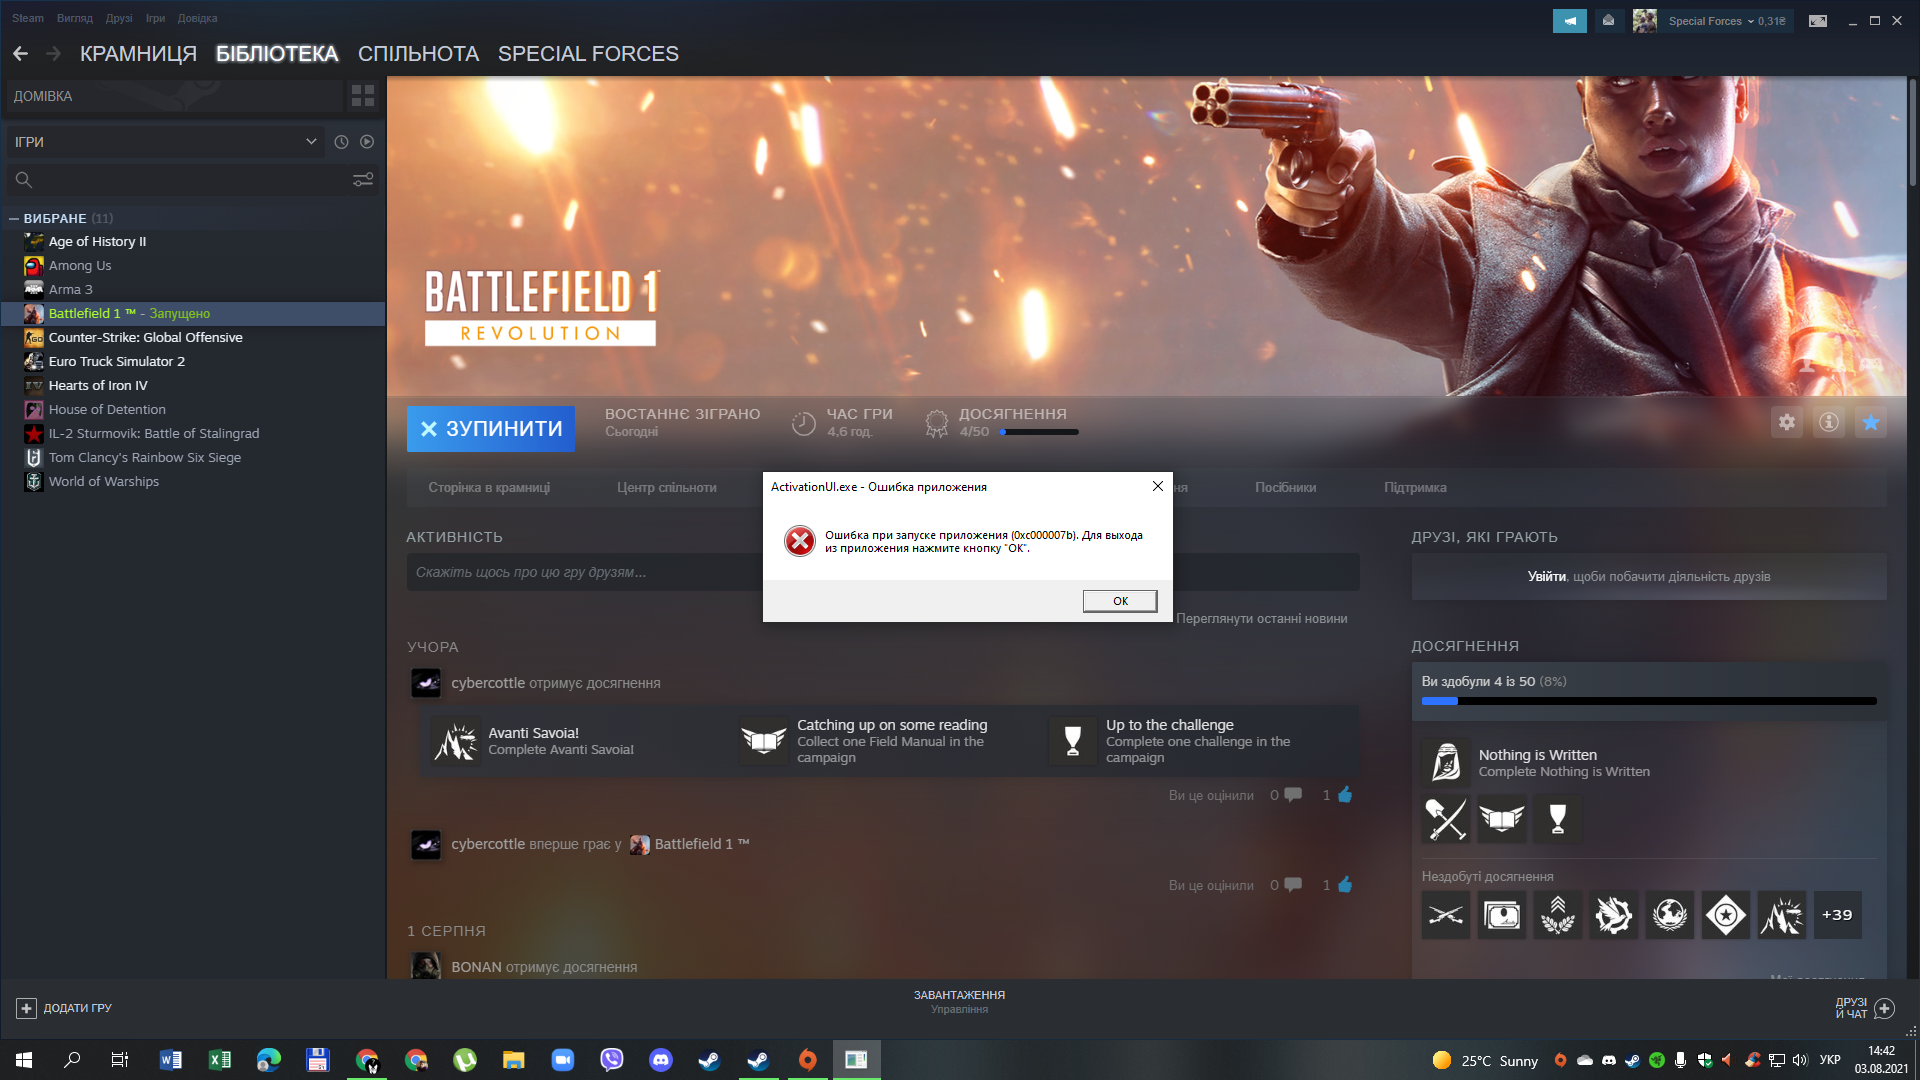
Task: Toggle recent activity clock sorting icon
Action: [341, 142]
